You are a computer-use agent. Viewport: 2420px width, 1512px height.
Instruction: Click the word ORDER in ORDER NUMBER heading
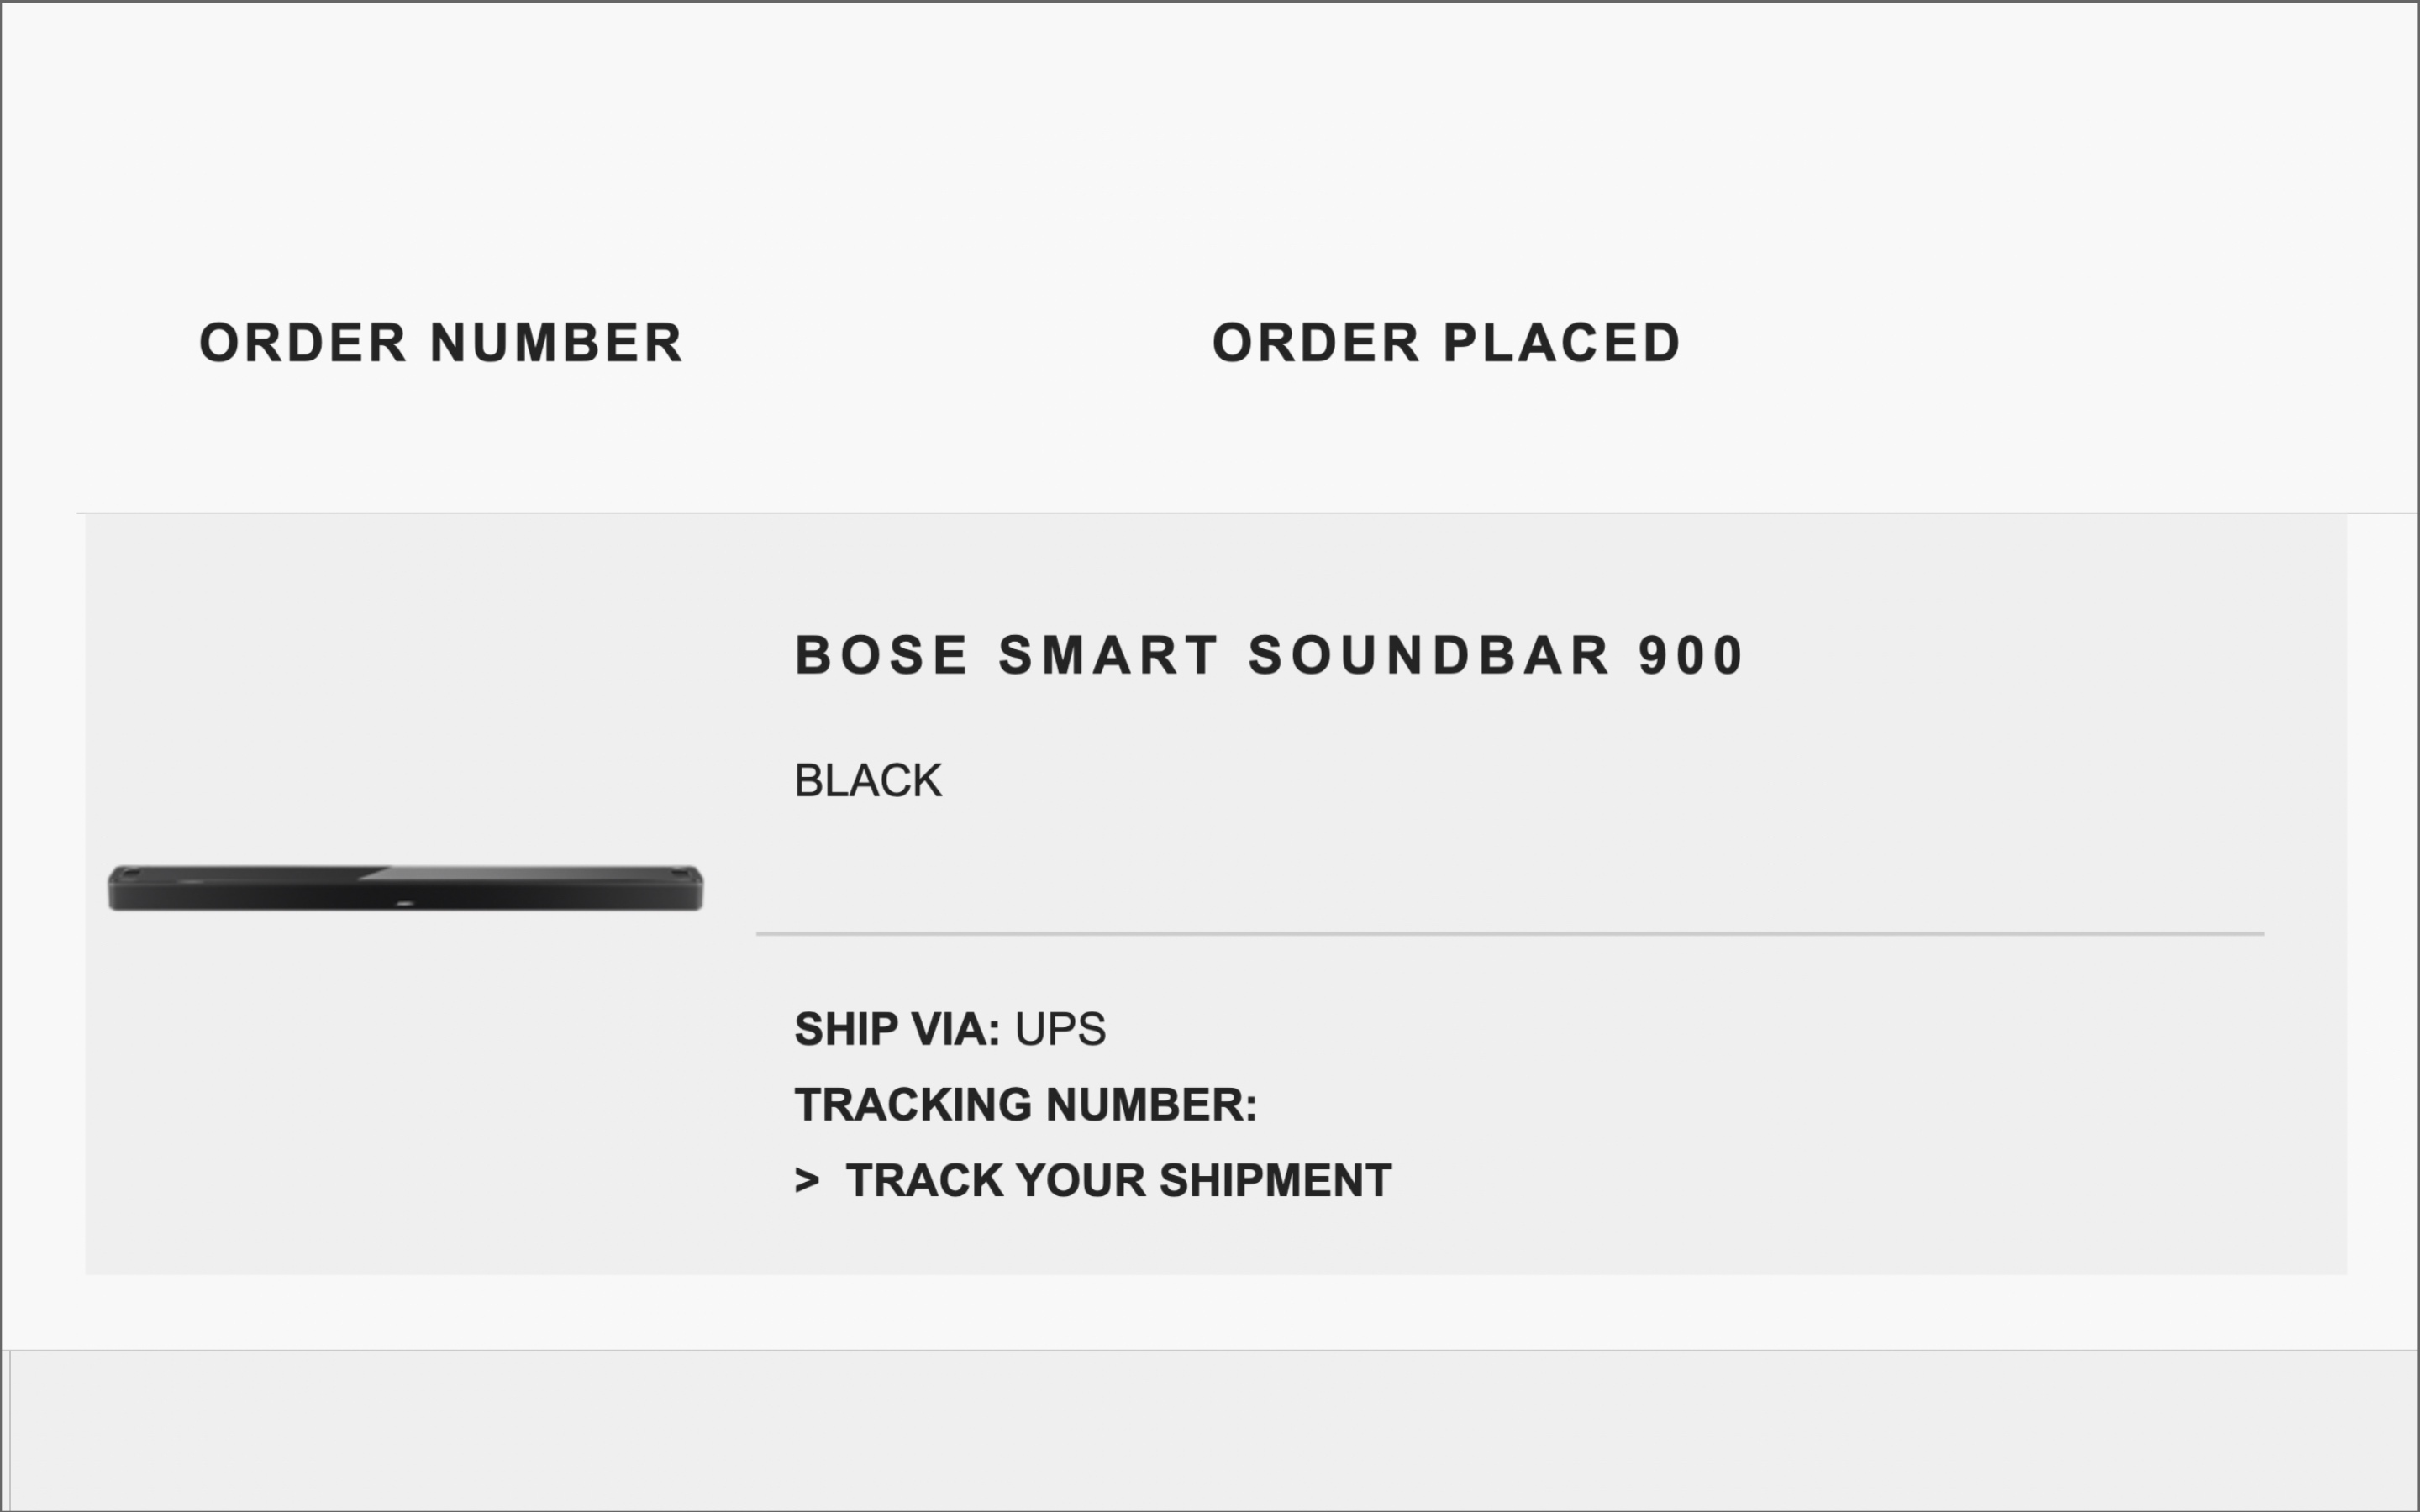click(x=303, y=344)
